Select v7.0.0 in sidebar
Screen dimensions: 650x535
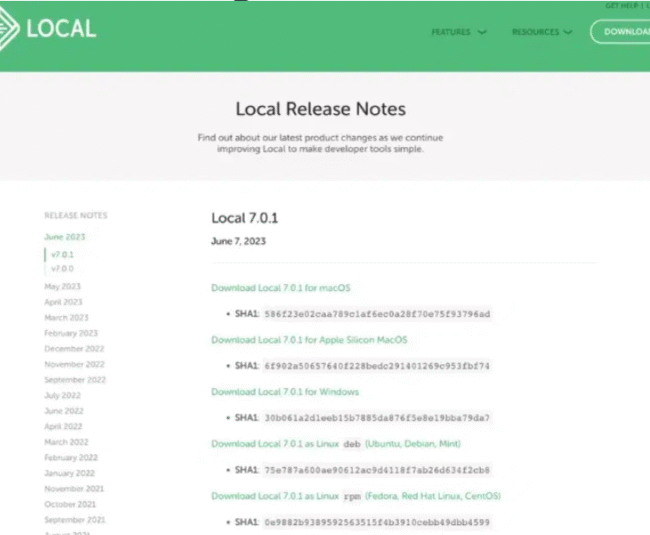pyautogui.click(x=62, y=269)
